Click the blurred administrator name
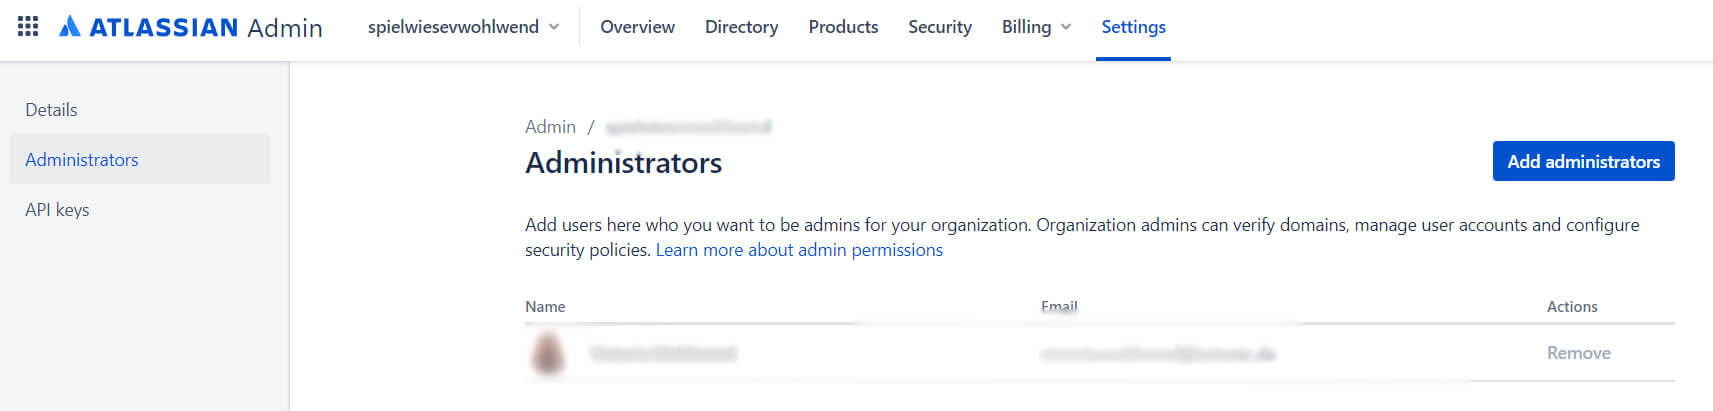The image size is (1713, 411). [662, 354]
